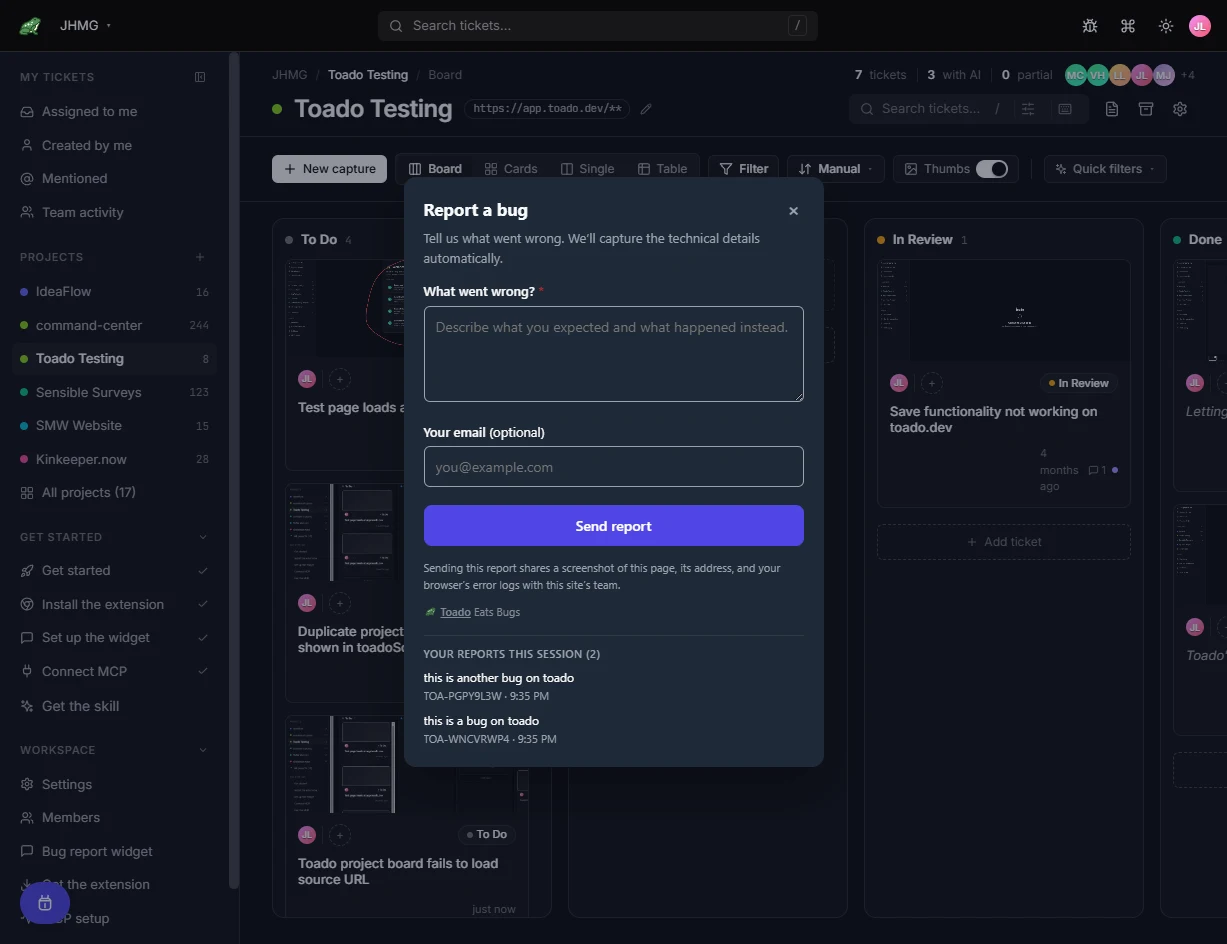
Task: Switch to Cards view
Action: [x=511, y=169]
